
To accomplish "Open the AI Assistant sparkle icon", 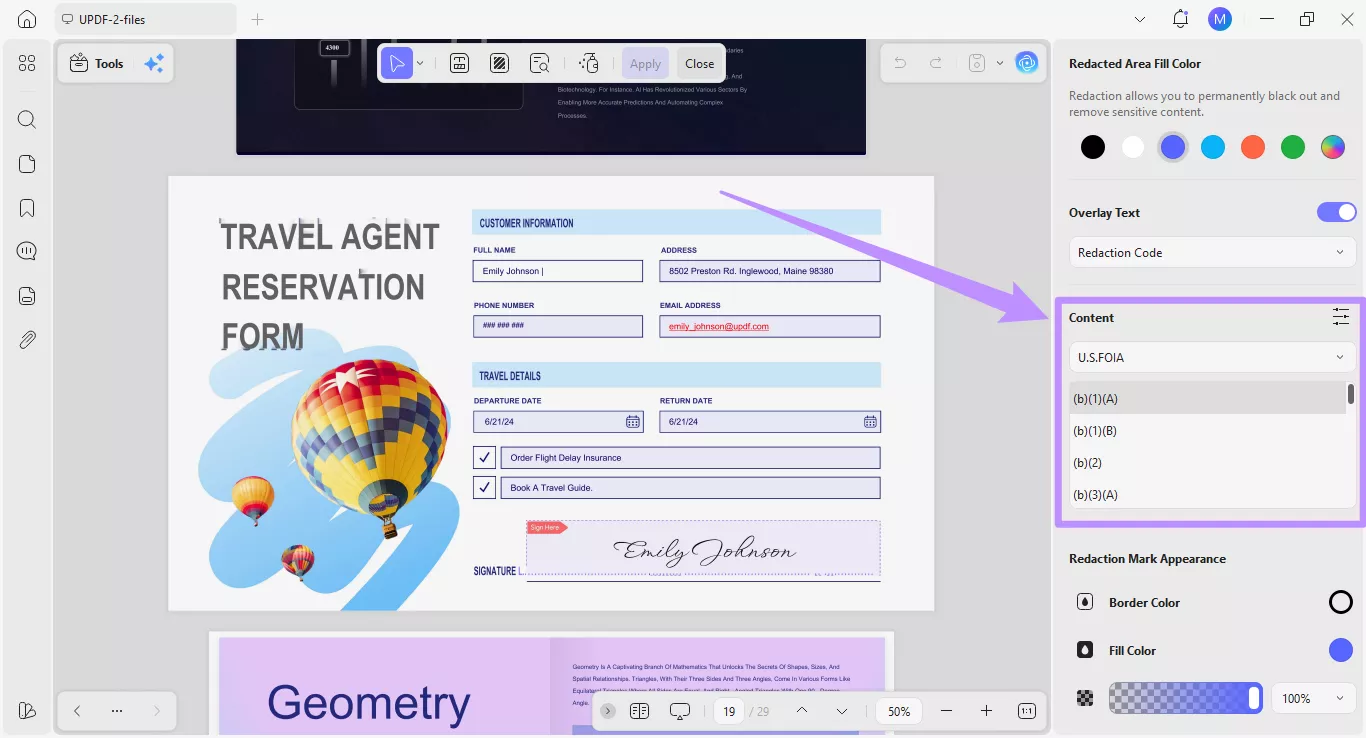I will (154, 62).
